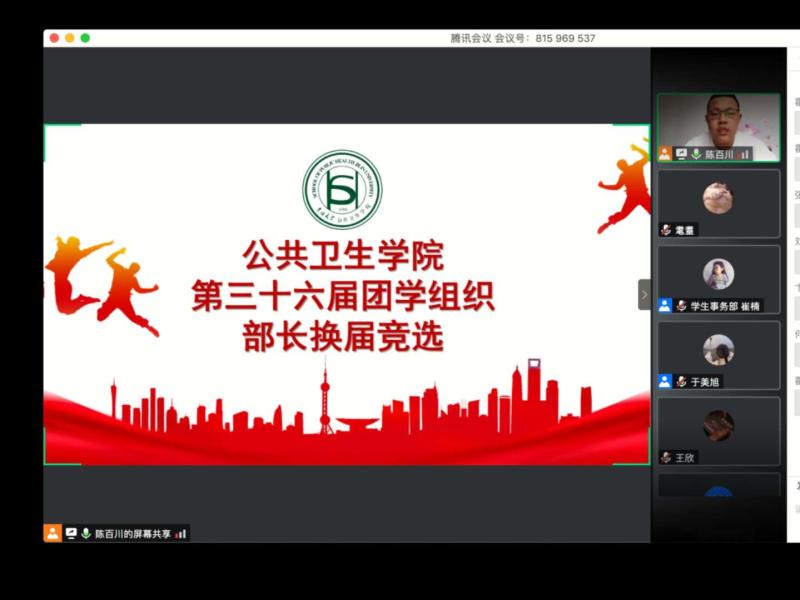
Task: Collapse the participant video sidebar with the arrow
Action: click(644, 295)
